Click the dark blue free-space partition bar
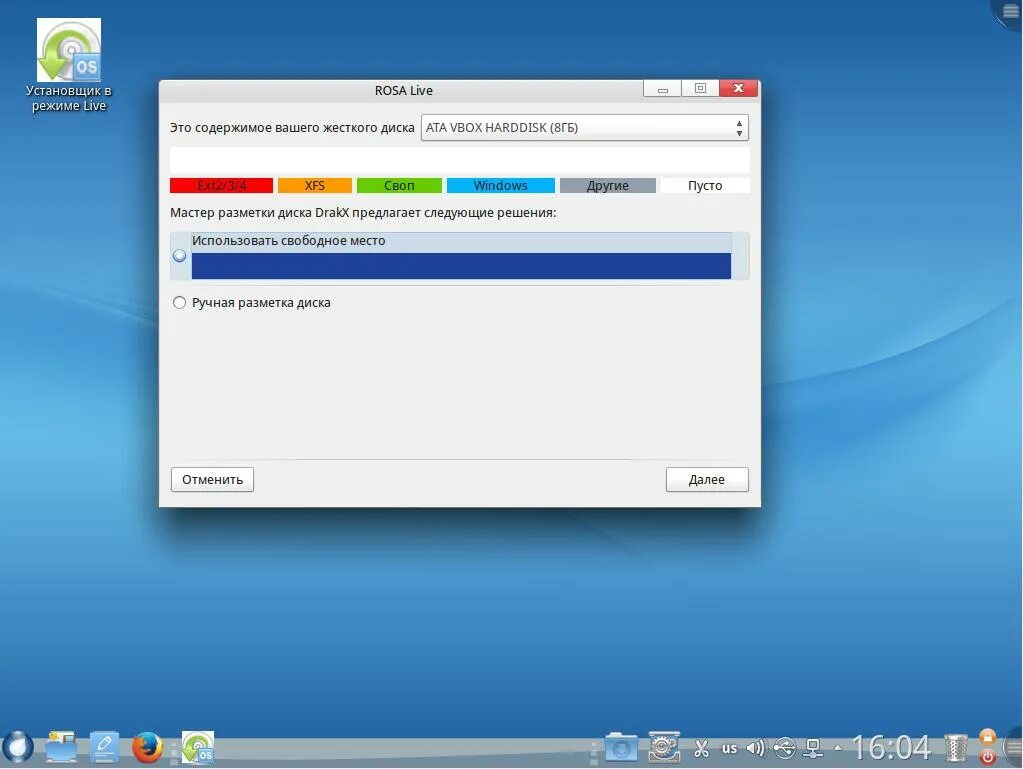Image resolution: width=1023 pixels, height=769 pixels. 461,266
